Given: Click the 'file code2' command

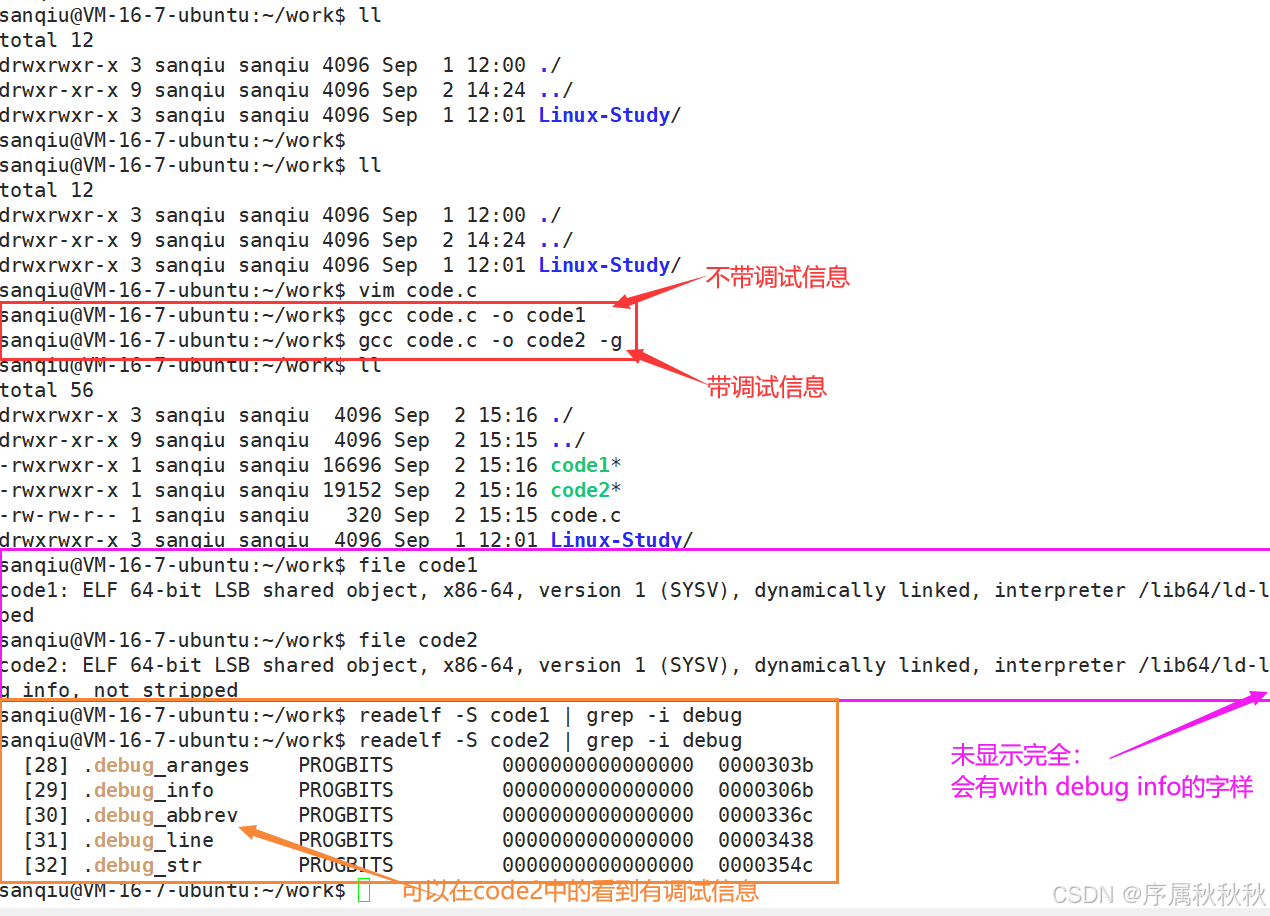Looking at the screenshot, I should click(x=418, y=640).
